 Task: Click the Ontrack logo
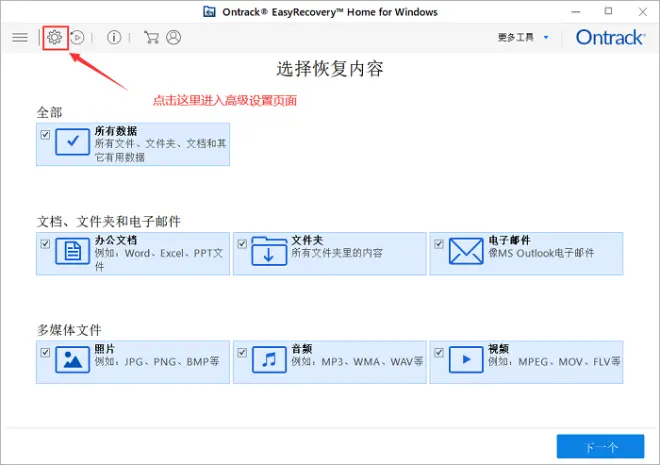610,37
